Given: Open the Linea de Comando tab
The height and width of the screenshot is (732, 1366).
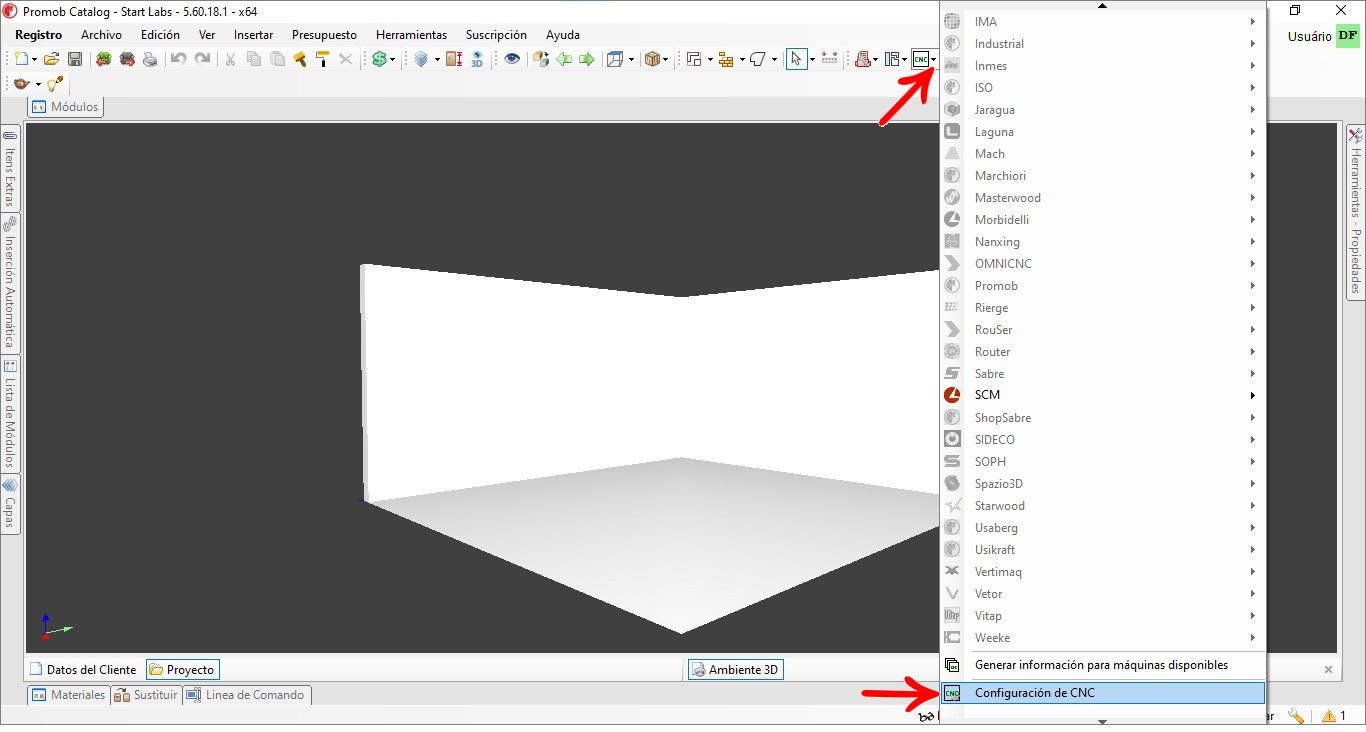Looking at the screenshot, I should [x=247, y=695].
